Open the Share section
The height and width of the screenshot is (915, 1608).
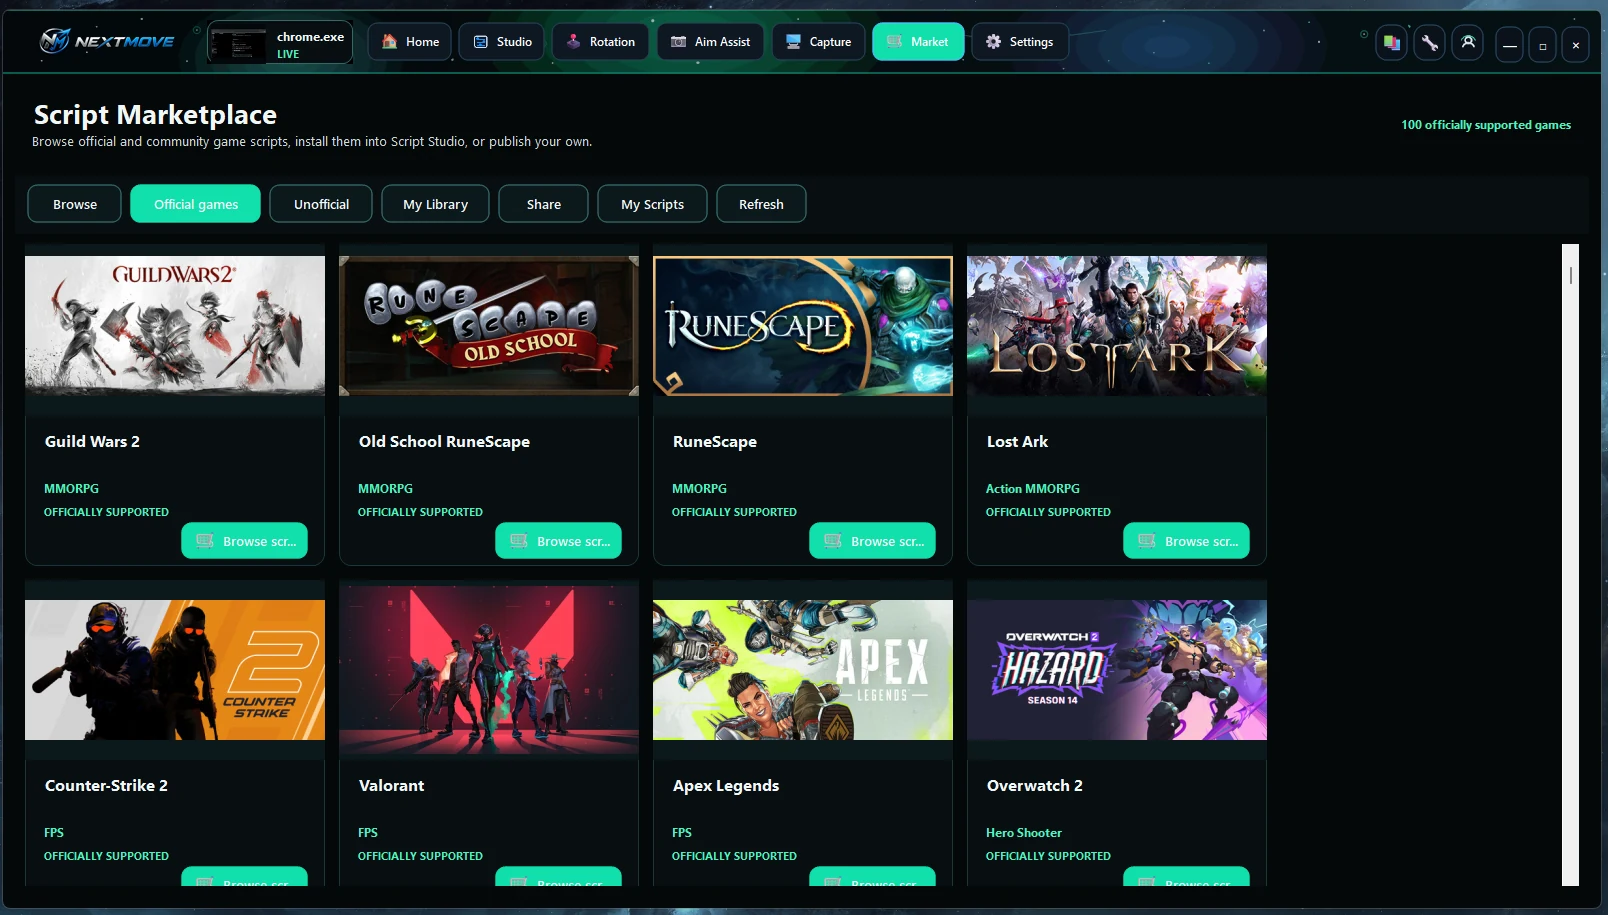coord(544,204)
